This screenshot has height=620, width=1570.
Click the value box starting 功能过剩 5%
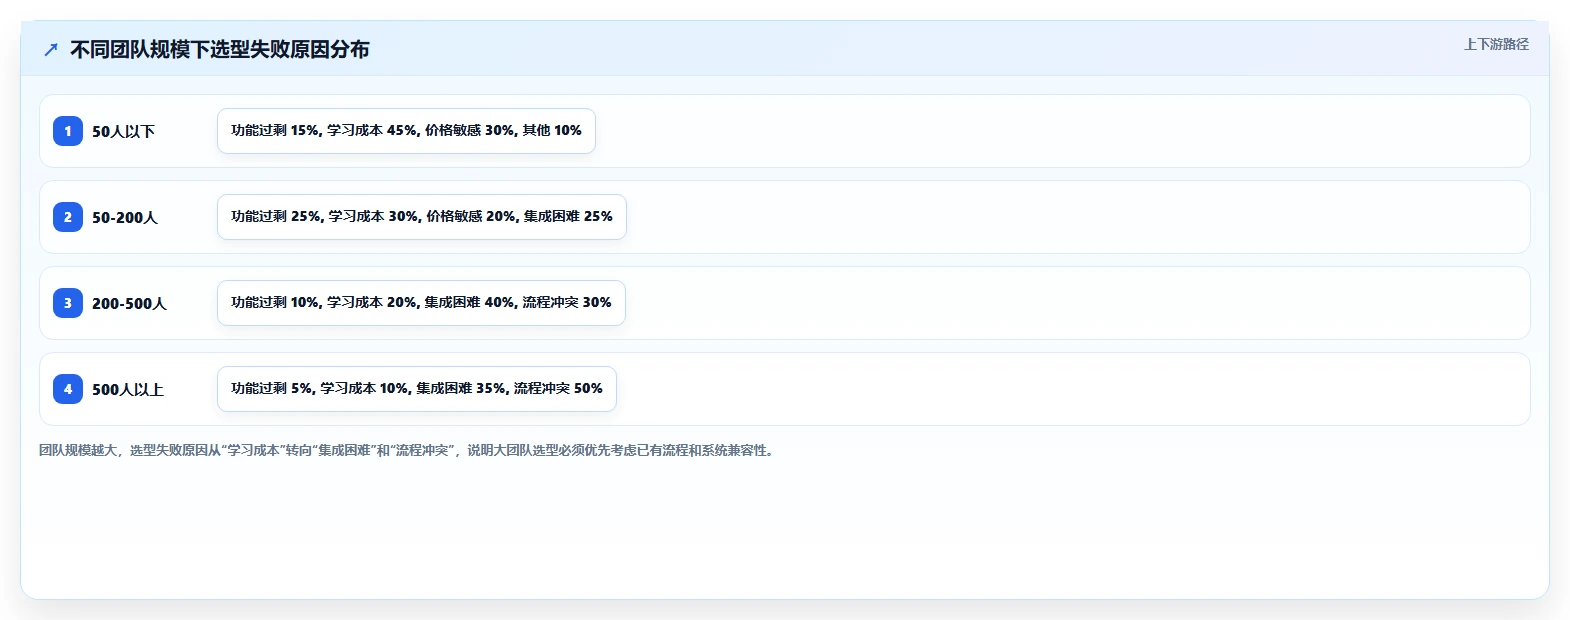click(x=417, y=389)
